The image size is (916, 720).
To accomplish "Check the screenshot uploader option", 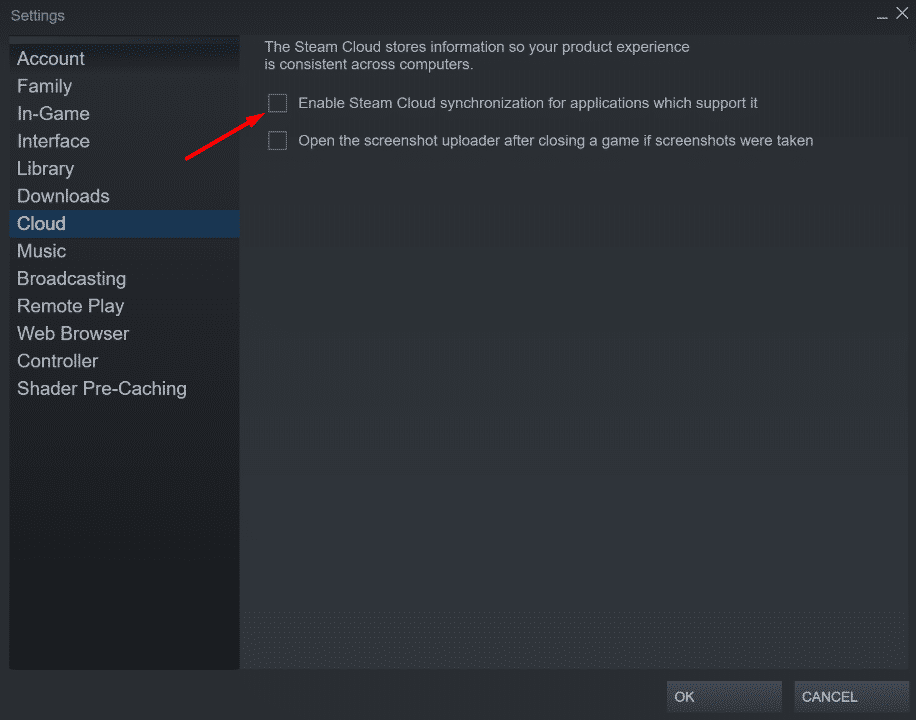I will [x=277, y=140].
